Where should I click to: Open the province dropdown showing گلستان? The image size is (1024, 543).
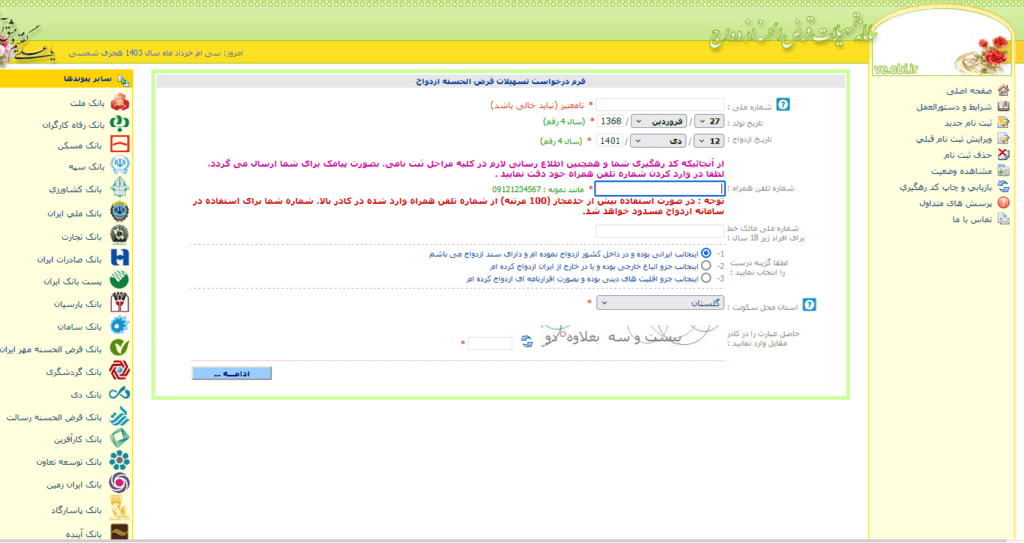[660, 303]
